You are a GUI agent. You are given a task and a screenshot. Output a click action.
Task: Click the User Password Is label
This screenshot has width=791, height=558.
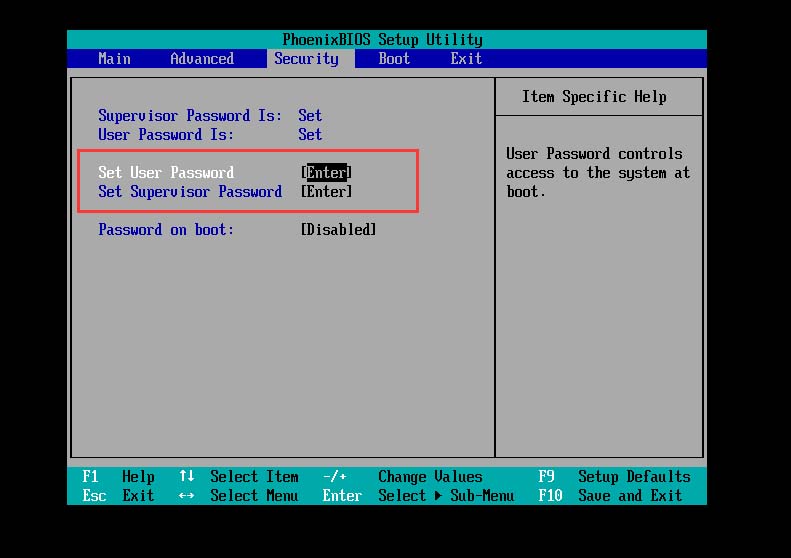pos(166,135)
